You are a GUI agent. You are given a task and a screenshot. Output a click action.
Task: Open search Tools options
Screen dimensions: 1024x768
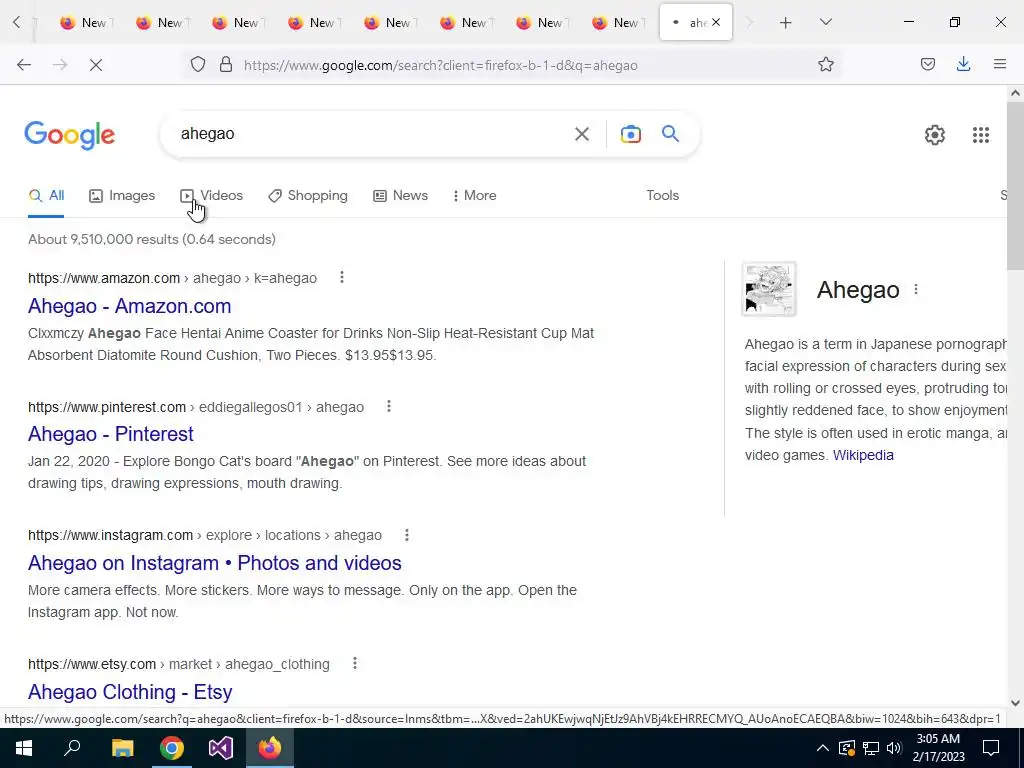click(662, 195)
